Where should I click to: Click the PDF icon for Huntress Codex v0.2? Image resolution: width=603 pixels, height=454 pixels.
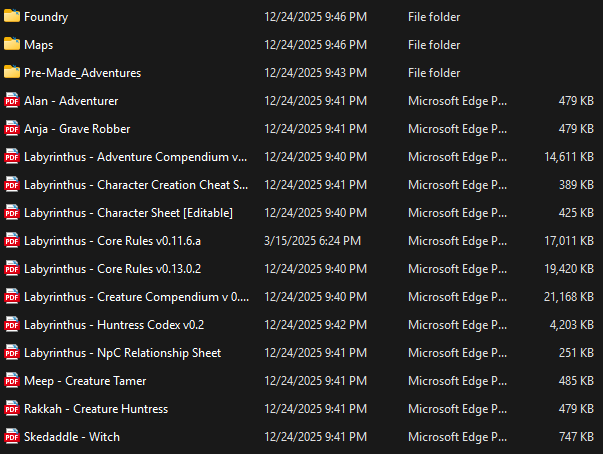tap(12, 325)
